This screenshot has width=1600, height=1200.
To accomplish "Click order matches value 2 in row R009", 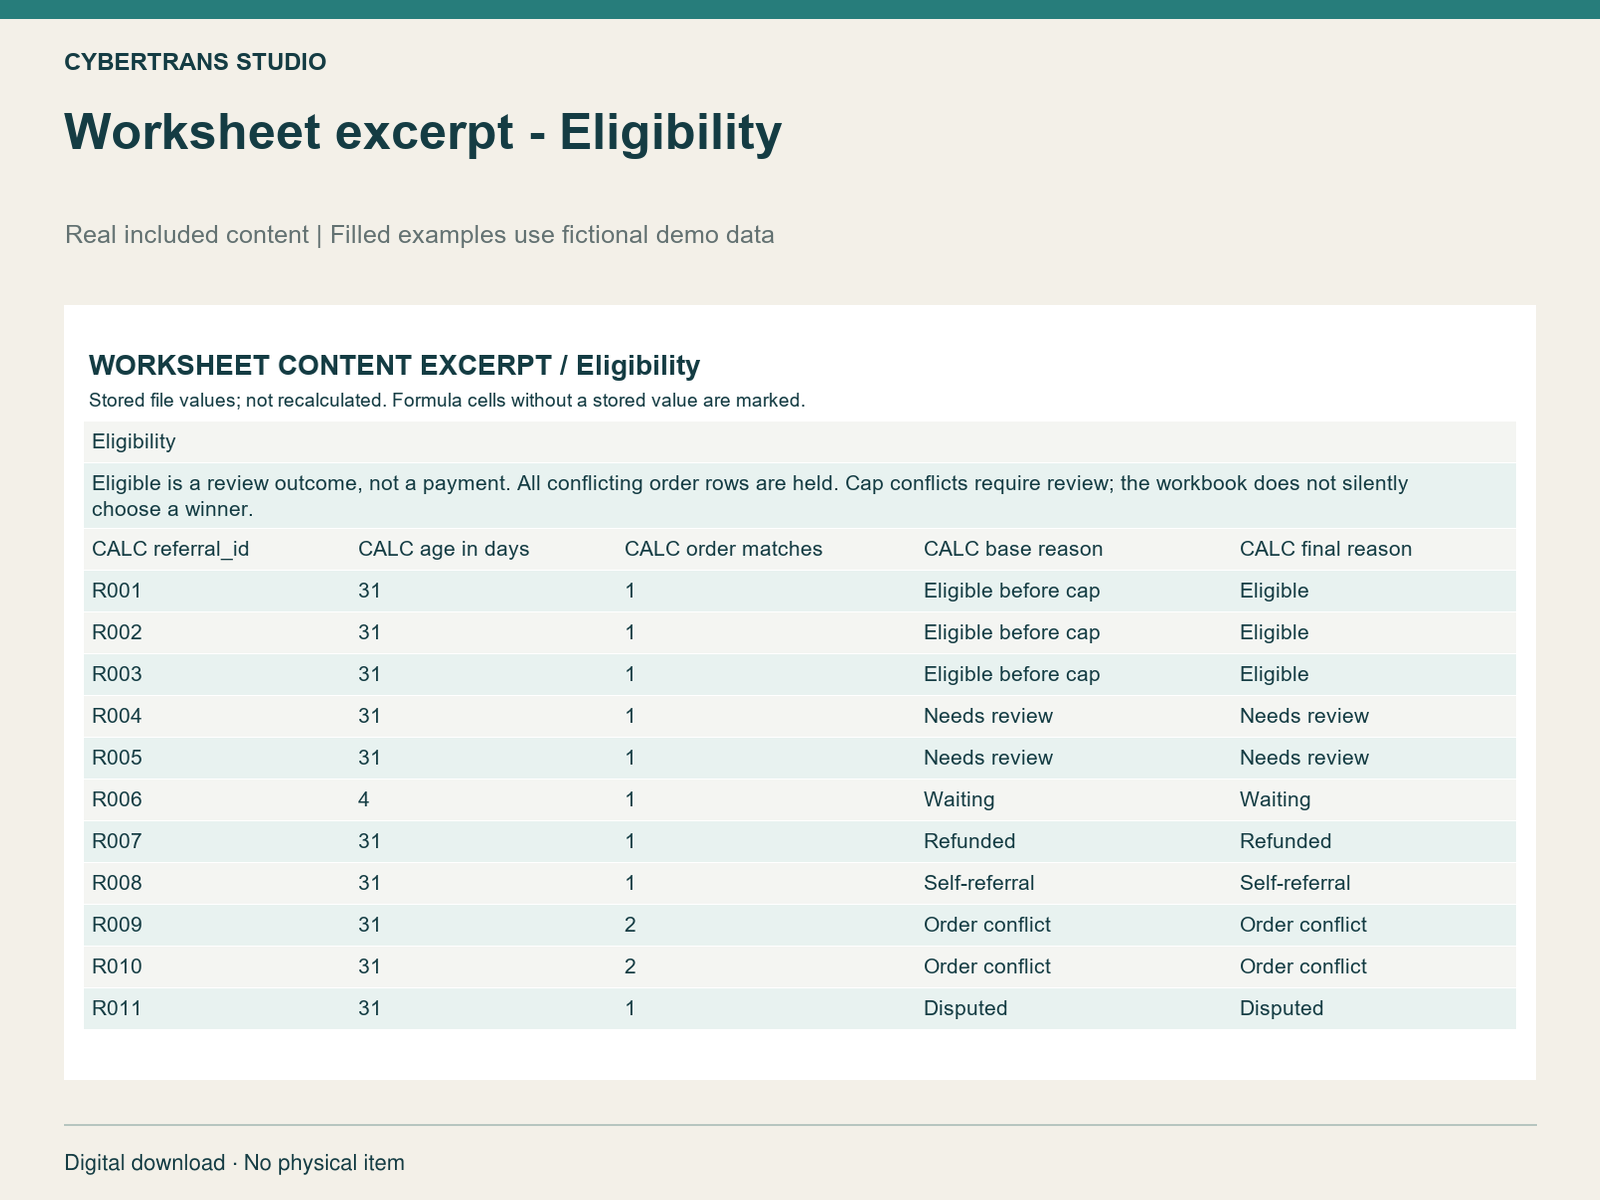I will pyautogui.click(x=630, y=925).
